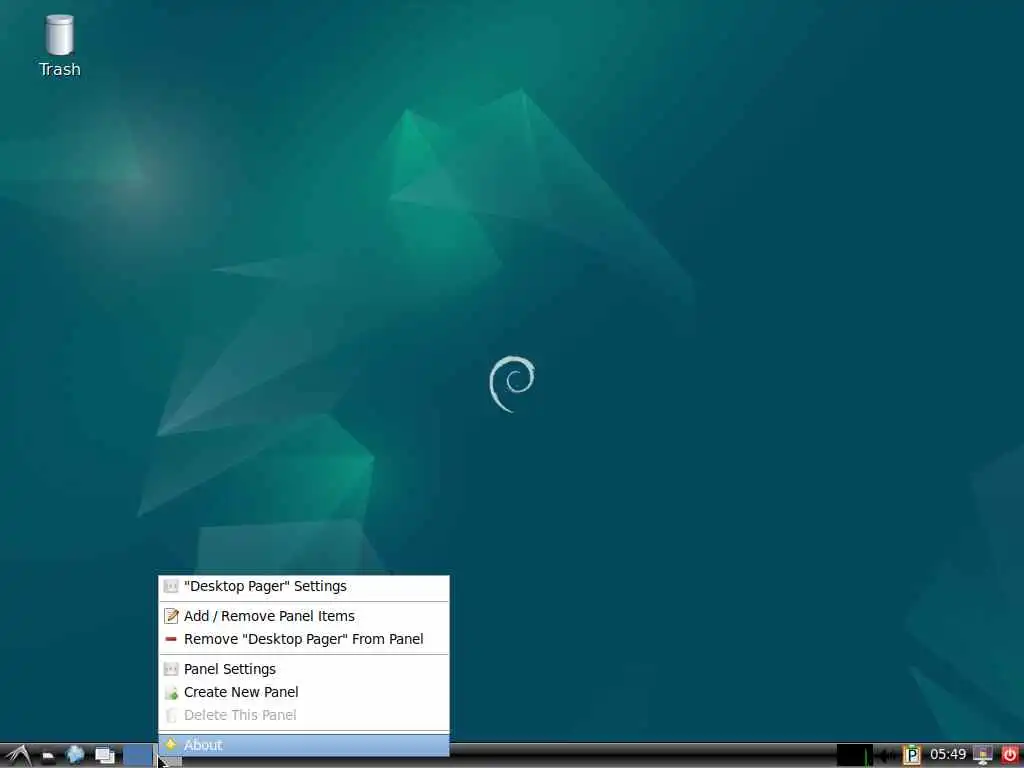The height and width of the screenshot is (768, 1024).
Task: Click the 05:49 panel clock
Action: point(948,755)
